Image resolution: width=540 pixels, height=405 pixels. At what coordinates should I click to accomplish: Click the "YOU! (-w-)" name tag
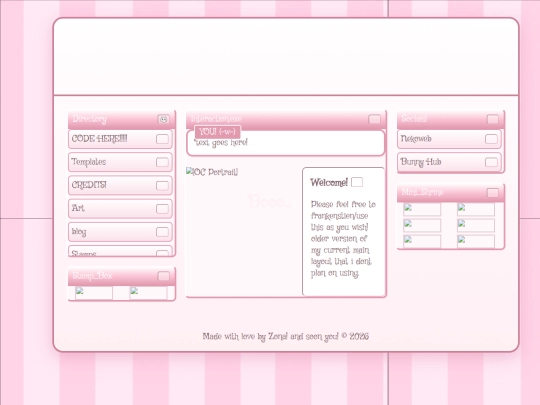click(x=217, y=132)
